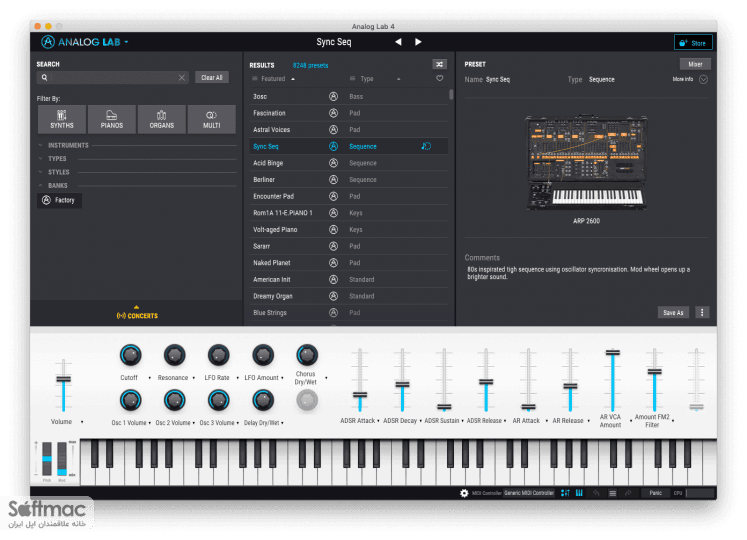
Task: Select the Acid Binge preset
Action: pyautogui.click(x=348, y=163)
